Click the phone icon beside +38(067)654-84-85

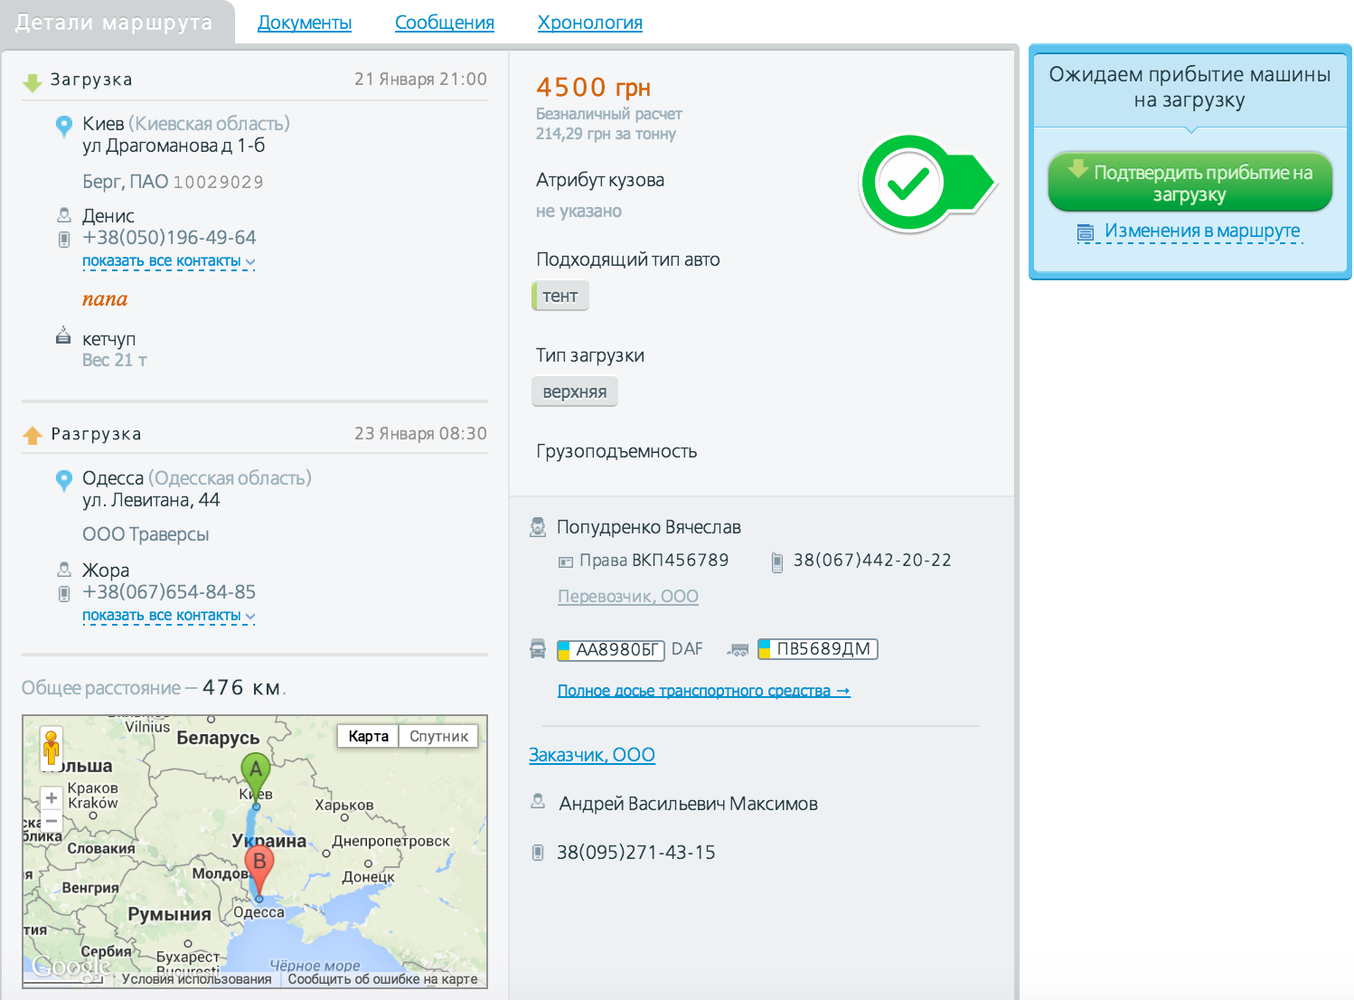[x=64, y=593]
